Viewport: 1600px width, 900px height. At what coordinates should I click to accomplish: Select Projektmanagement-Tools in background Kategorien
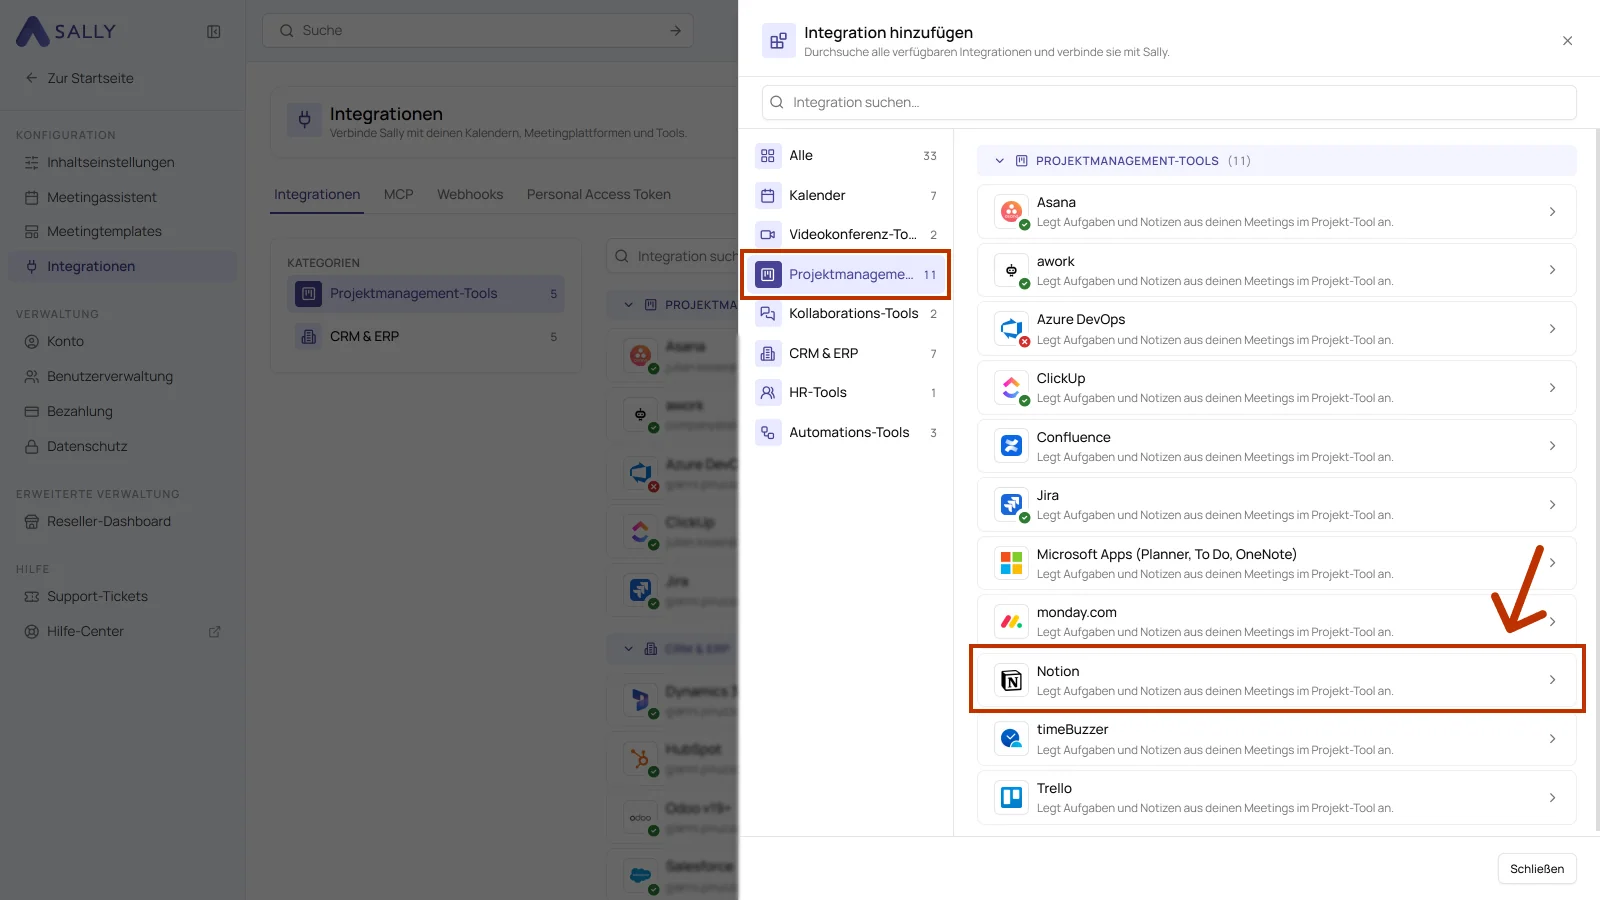point(426,293)
